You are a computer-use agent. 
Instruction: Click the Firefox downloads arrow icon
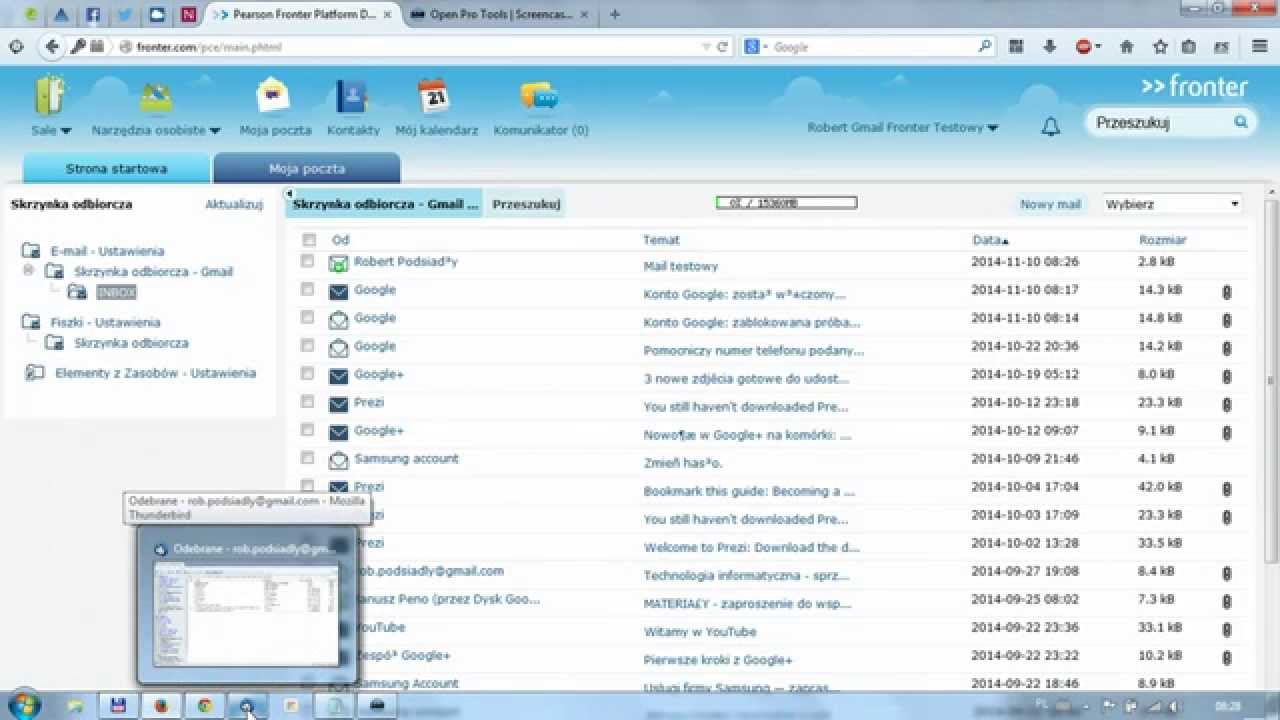[1050, 46]
